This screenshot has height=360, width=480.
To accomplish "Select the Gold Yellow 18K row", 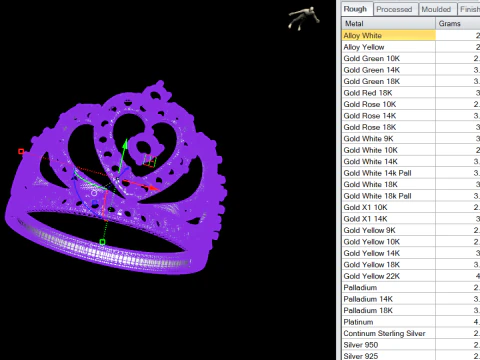I will click(x=411, y=264).
